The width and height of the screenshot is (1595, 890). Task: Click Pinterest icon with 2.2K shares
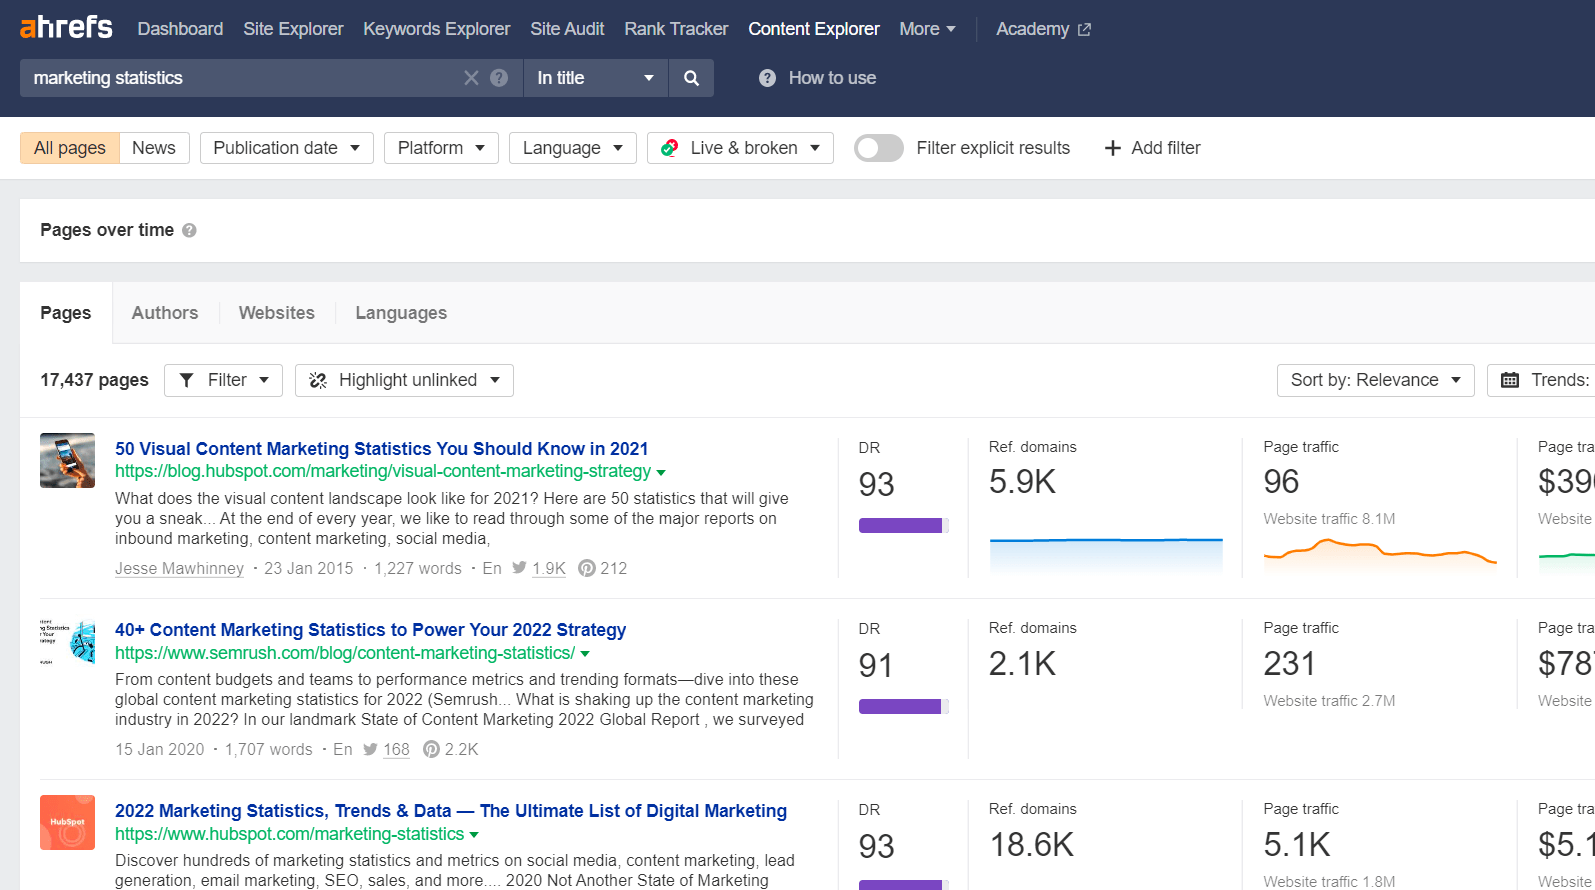pos(431,749)
